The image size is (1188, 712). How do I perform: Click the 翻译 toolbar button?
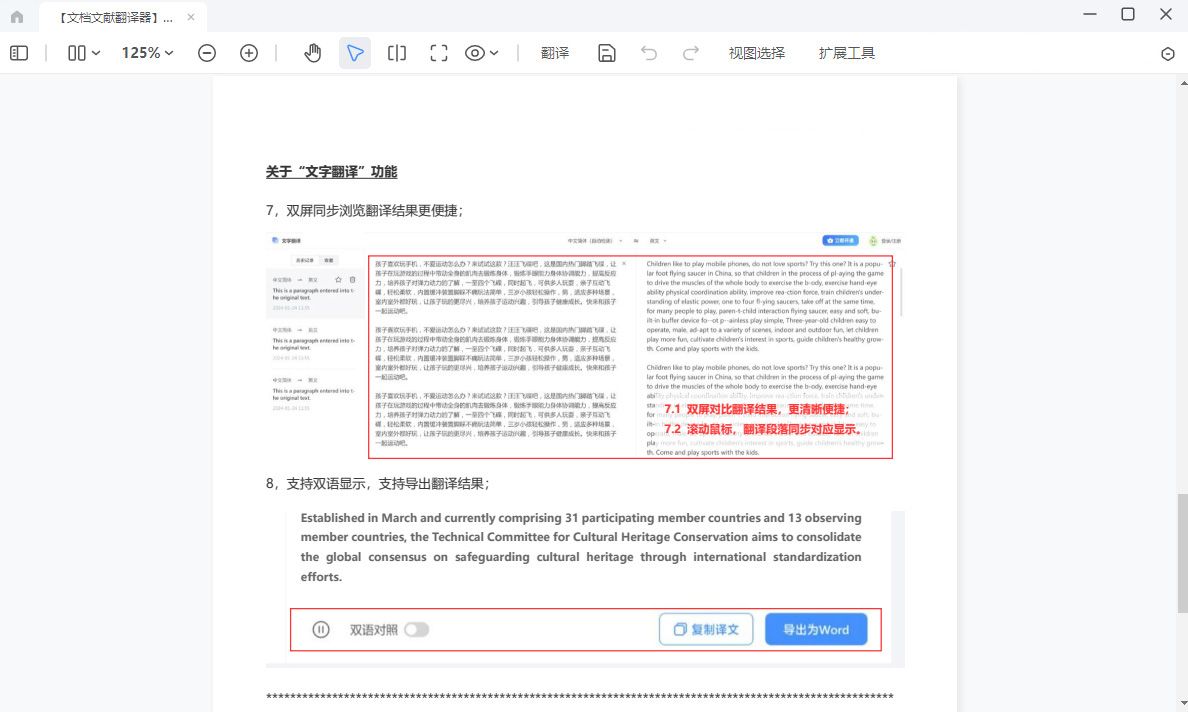[555, 53]
